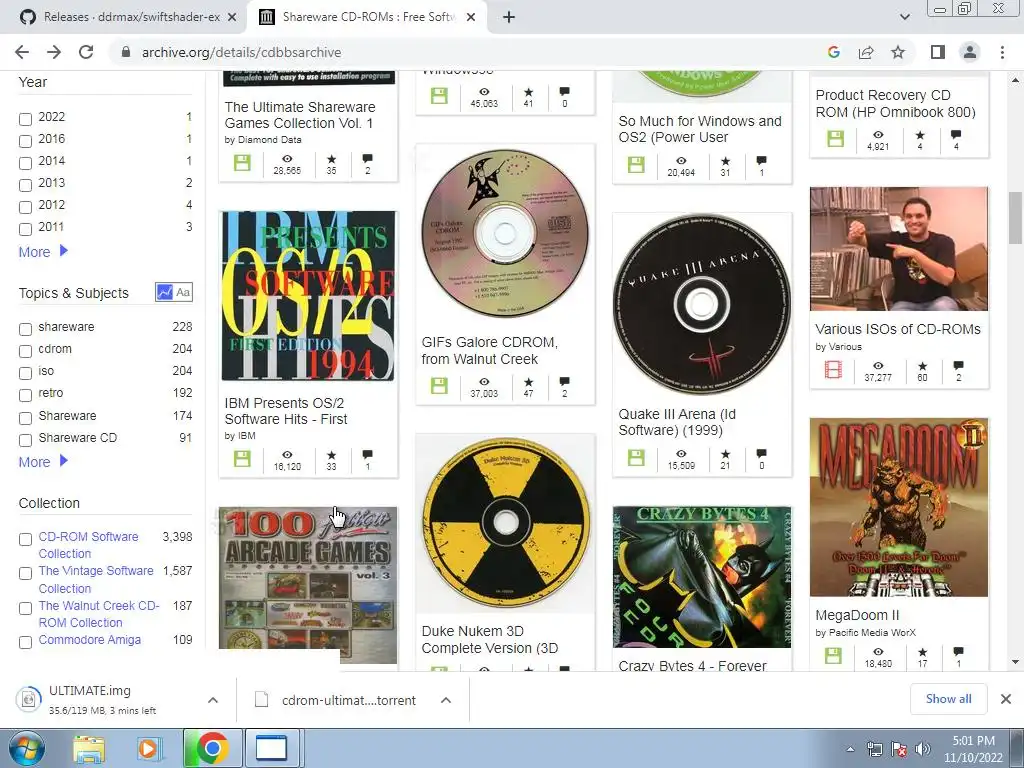Click the Google icon in address bar
The height and width of the screenshot is (768, 1024).
(833, 52)
